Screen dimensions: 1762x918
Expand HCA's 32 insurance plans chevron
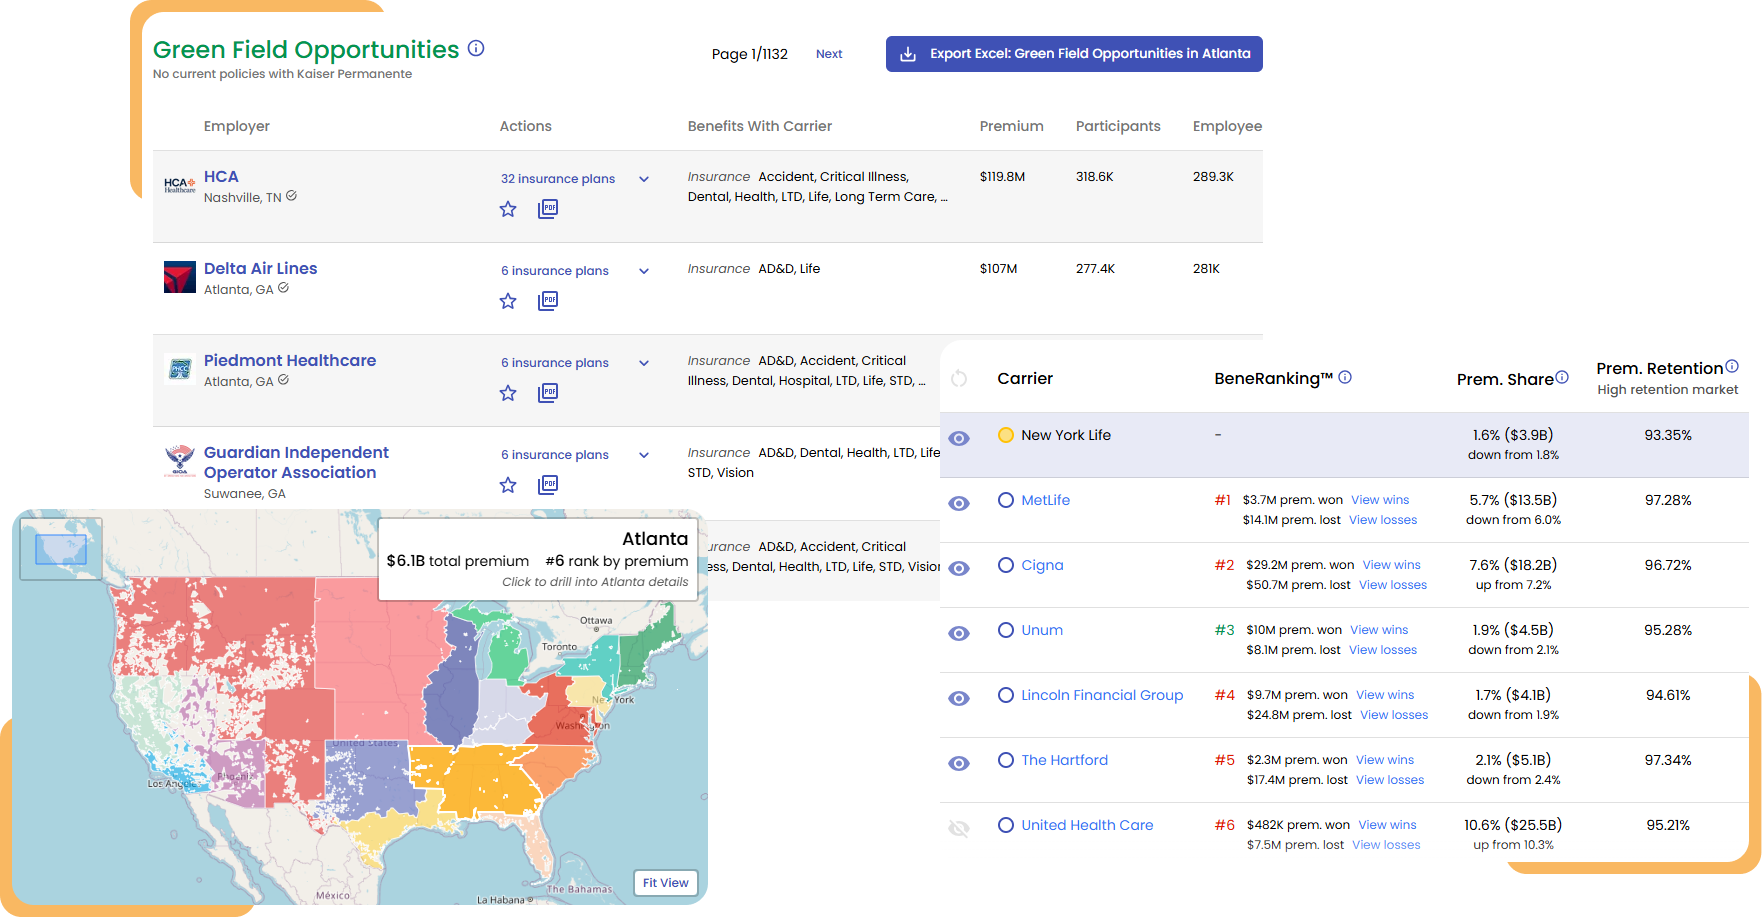644,179
